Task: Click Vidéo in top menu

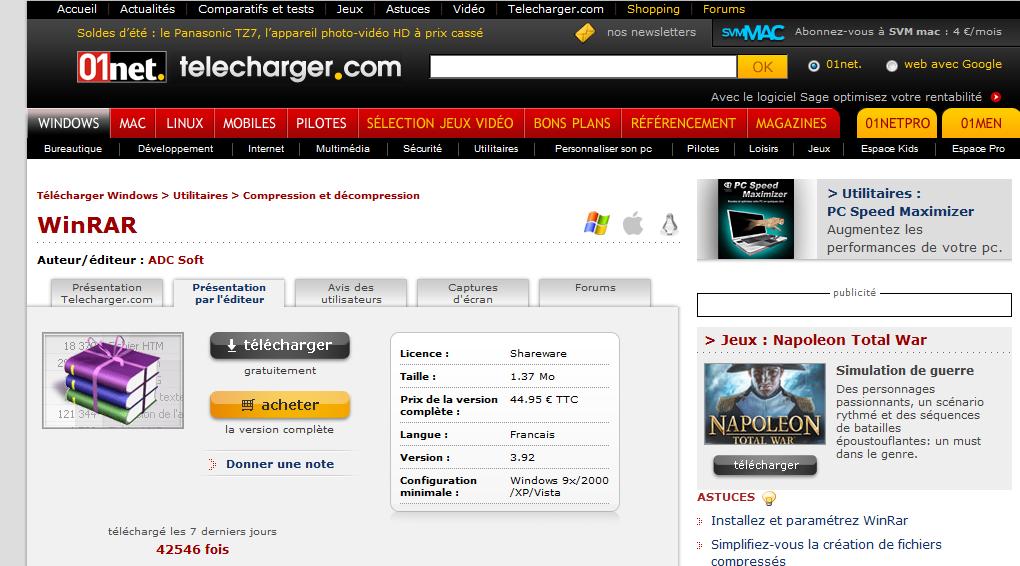Action: point(468,9)
